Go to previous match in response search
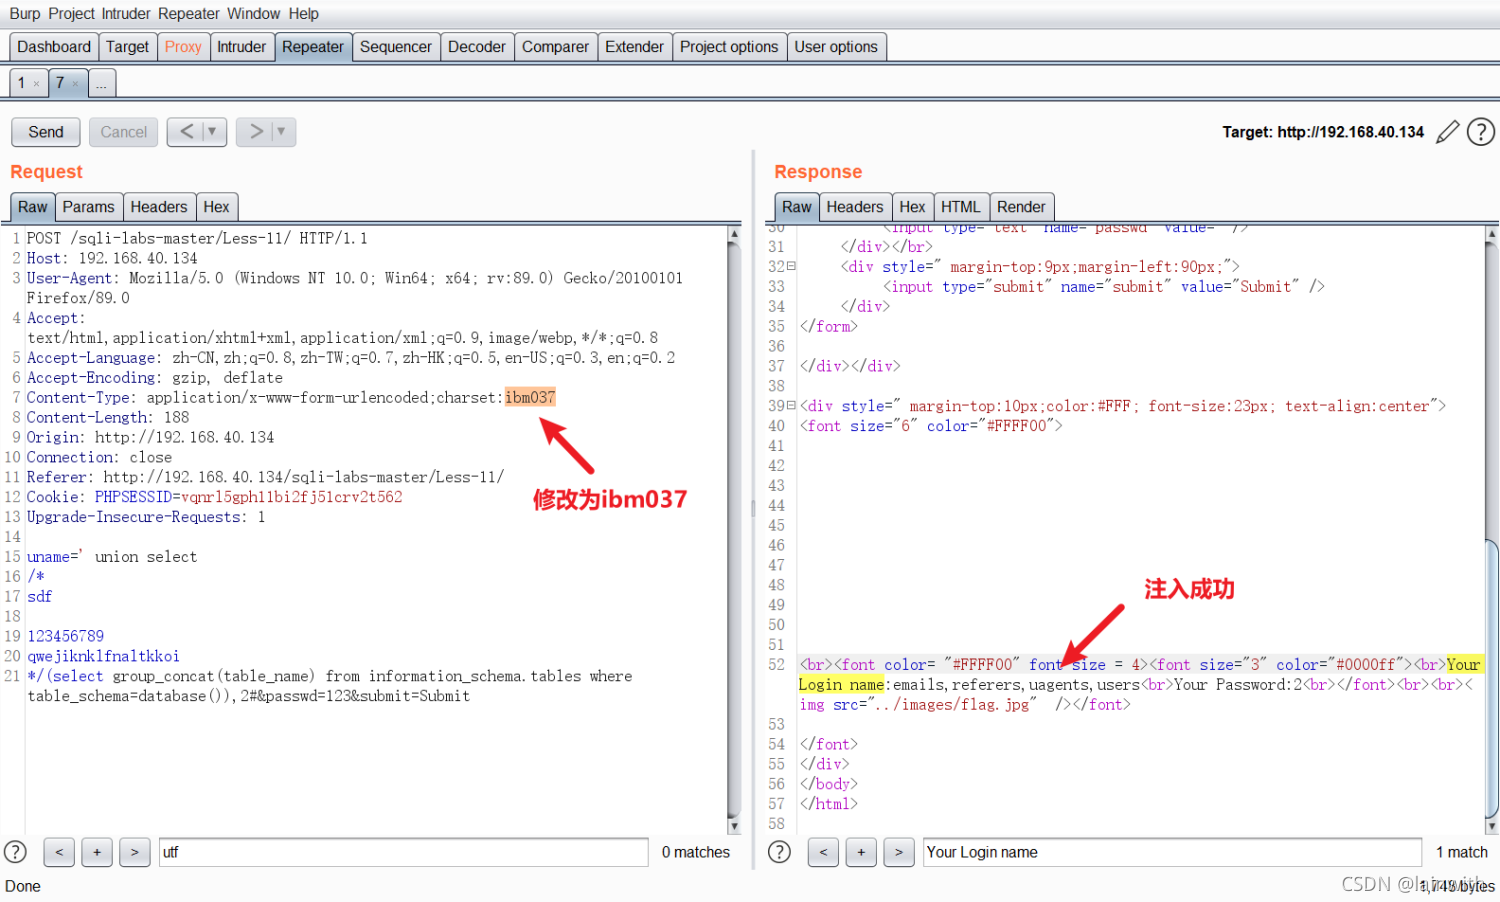The image size is (1500, 902). 823,852
